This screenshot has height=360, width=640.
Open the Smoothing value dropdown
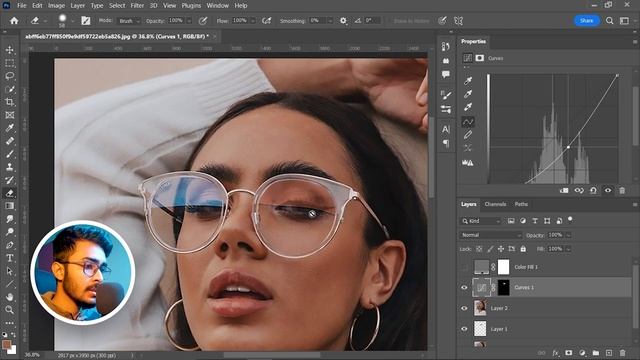(x=330, y=20)
